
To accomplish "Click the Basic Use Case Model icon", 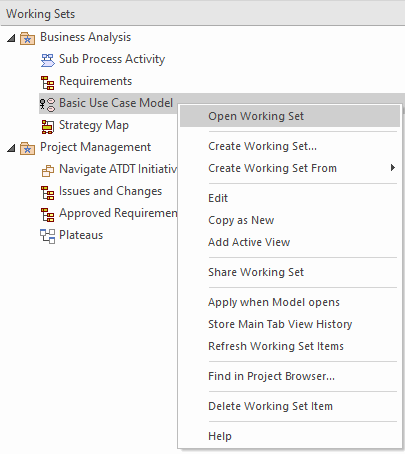I will (x=47, y=104).
